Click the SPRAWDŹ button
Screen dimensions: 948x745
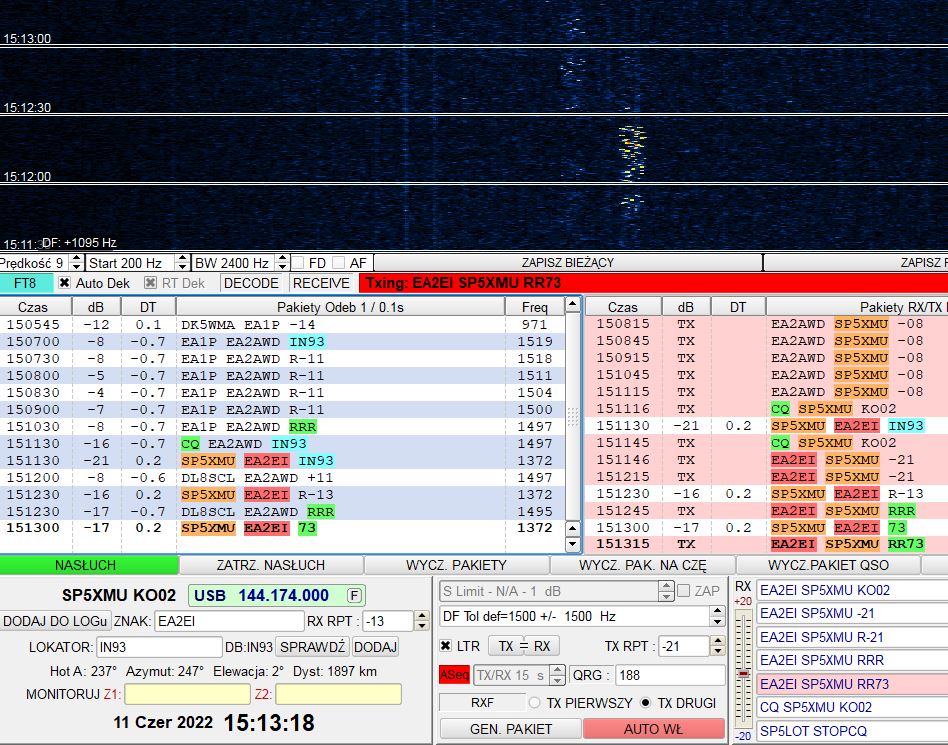point(312,647)
